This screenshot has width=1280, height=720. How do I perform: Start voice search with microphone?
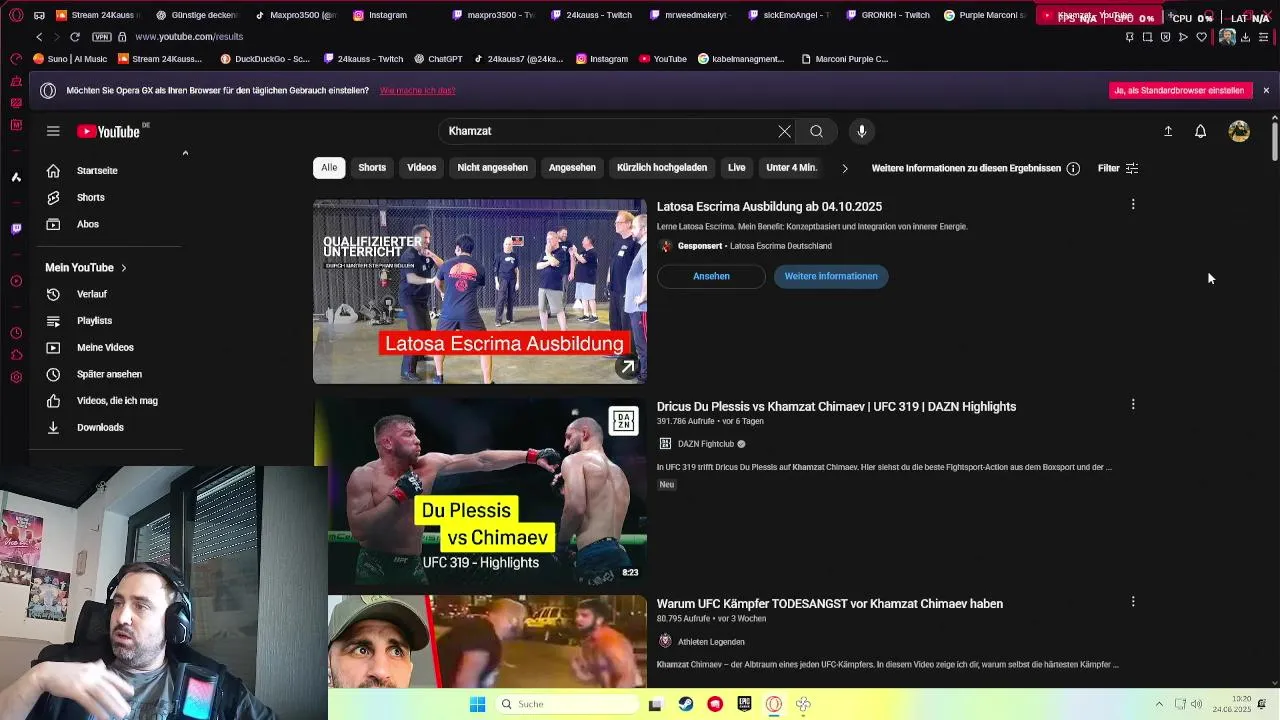(x=861, y=131)
